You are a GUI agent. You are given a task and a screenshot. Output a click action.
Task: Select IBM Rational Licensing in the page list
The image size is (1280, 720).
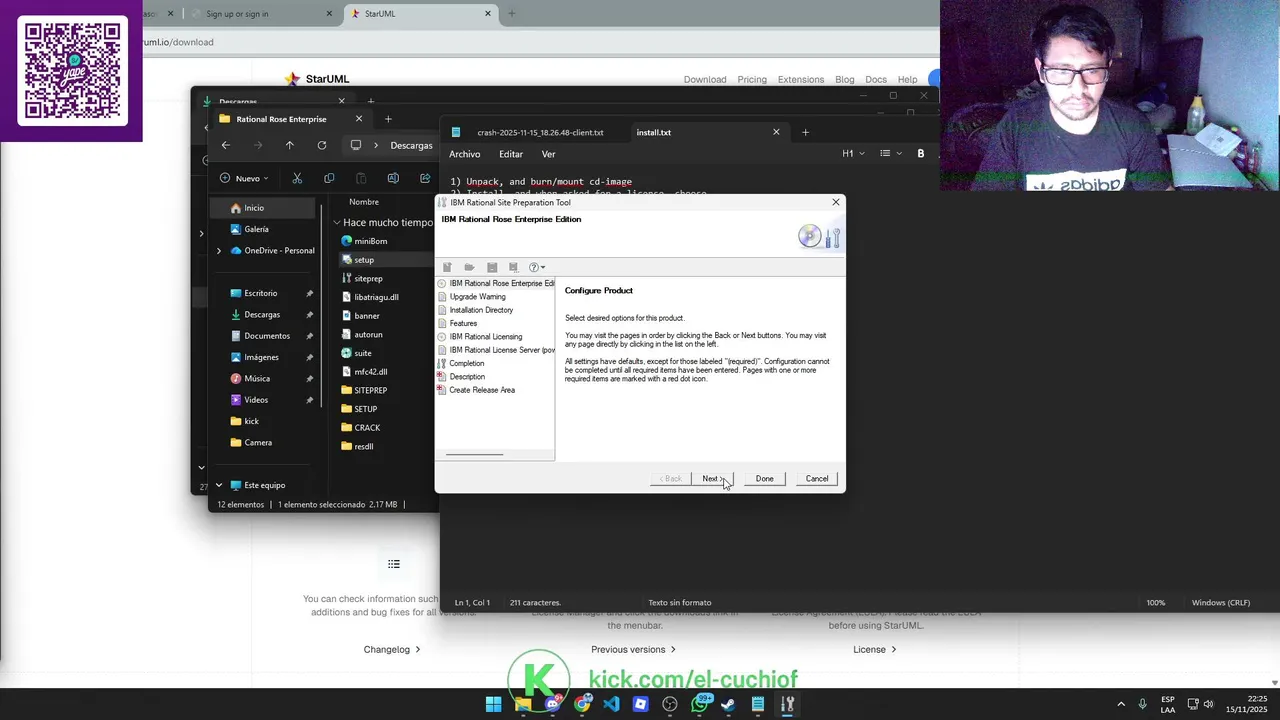(x=485, y=337)
